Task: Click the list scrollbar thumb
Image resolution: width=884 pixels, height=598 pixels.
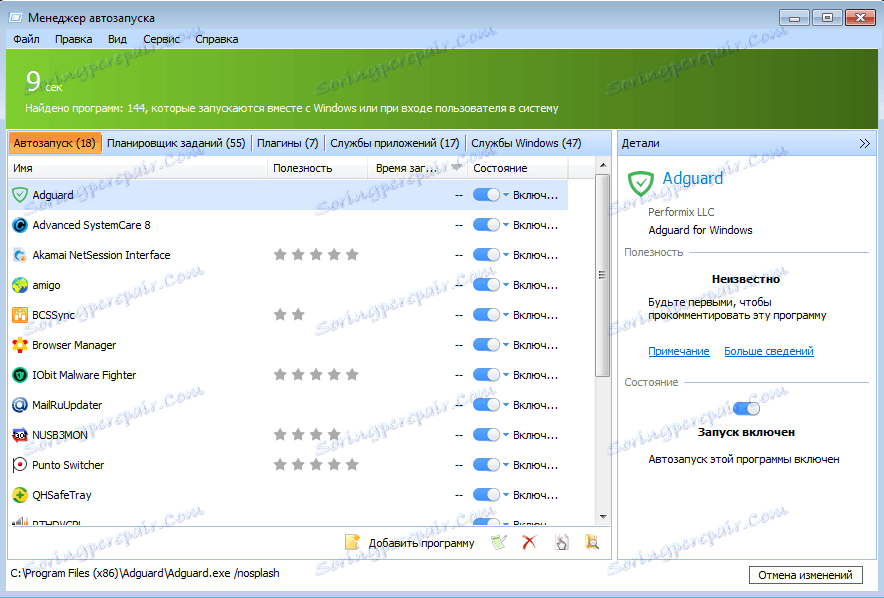Action: pos(602,275)
